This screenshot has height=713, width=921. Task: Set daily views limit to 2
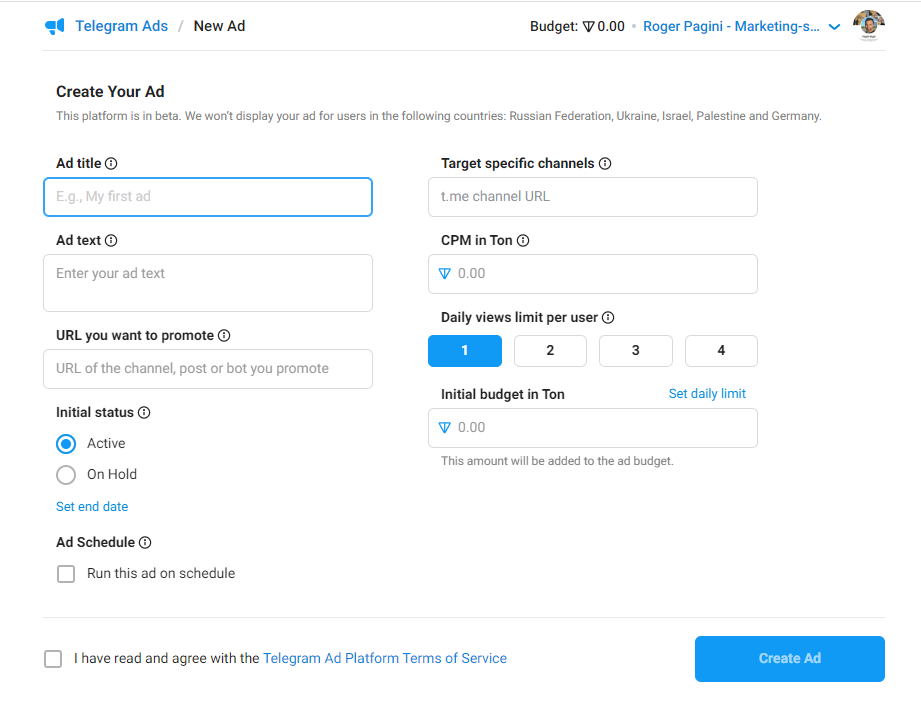[x=550, y=351]
